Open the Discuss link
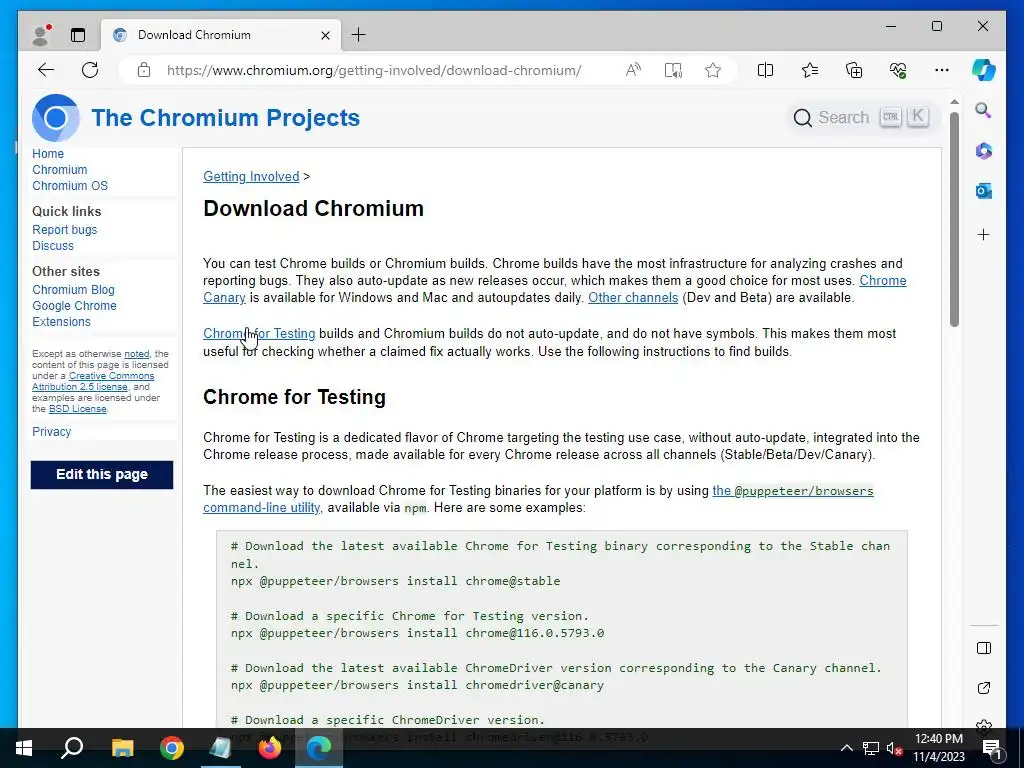The width and height of the screenshot is (1024, 768). tap(53, 246)
